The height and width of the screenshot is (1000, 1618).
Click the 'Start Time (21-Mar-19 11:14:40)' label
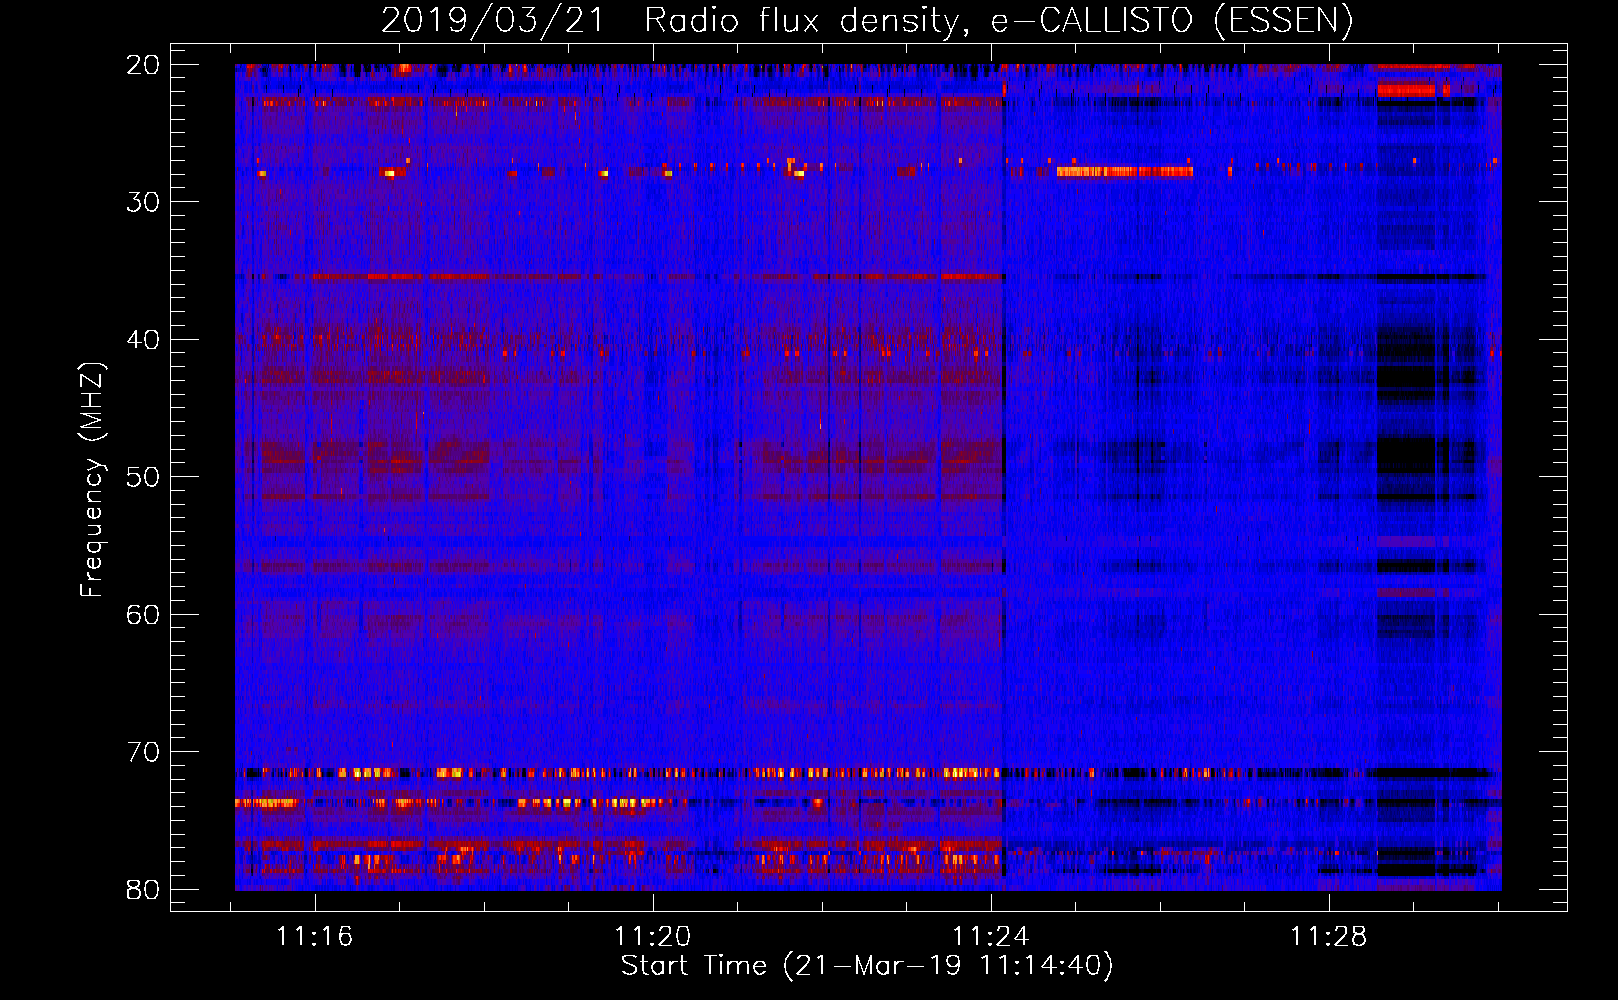coord(867,966)
